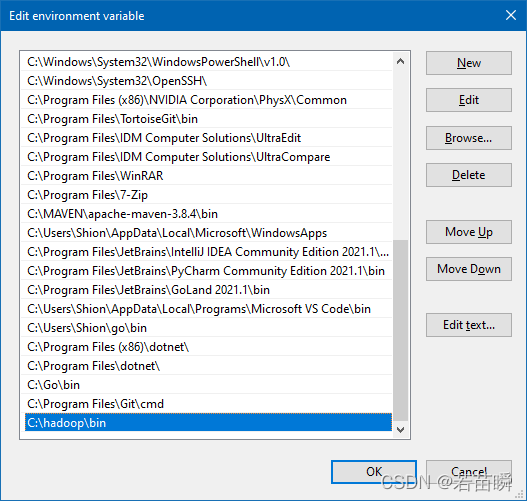Select the apache-maven-3.8.4\bin entry
527x501 pixels.
tap(207, 214)
